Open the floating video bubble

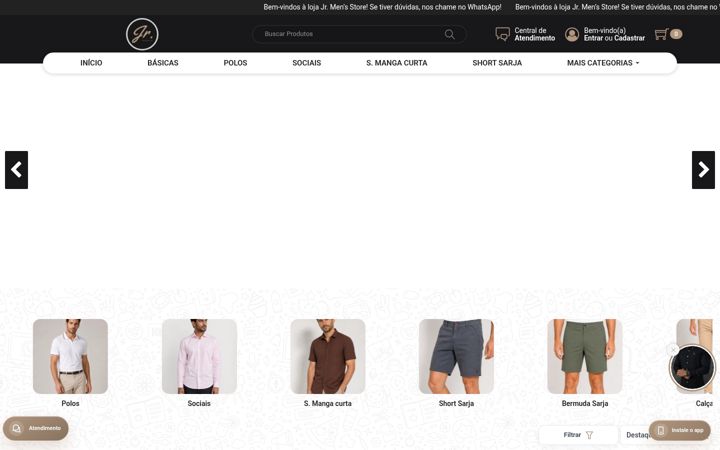click(692, 368)
